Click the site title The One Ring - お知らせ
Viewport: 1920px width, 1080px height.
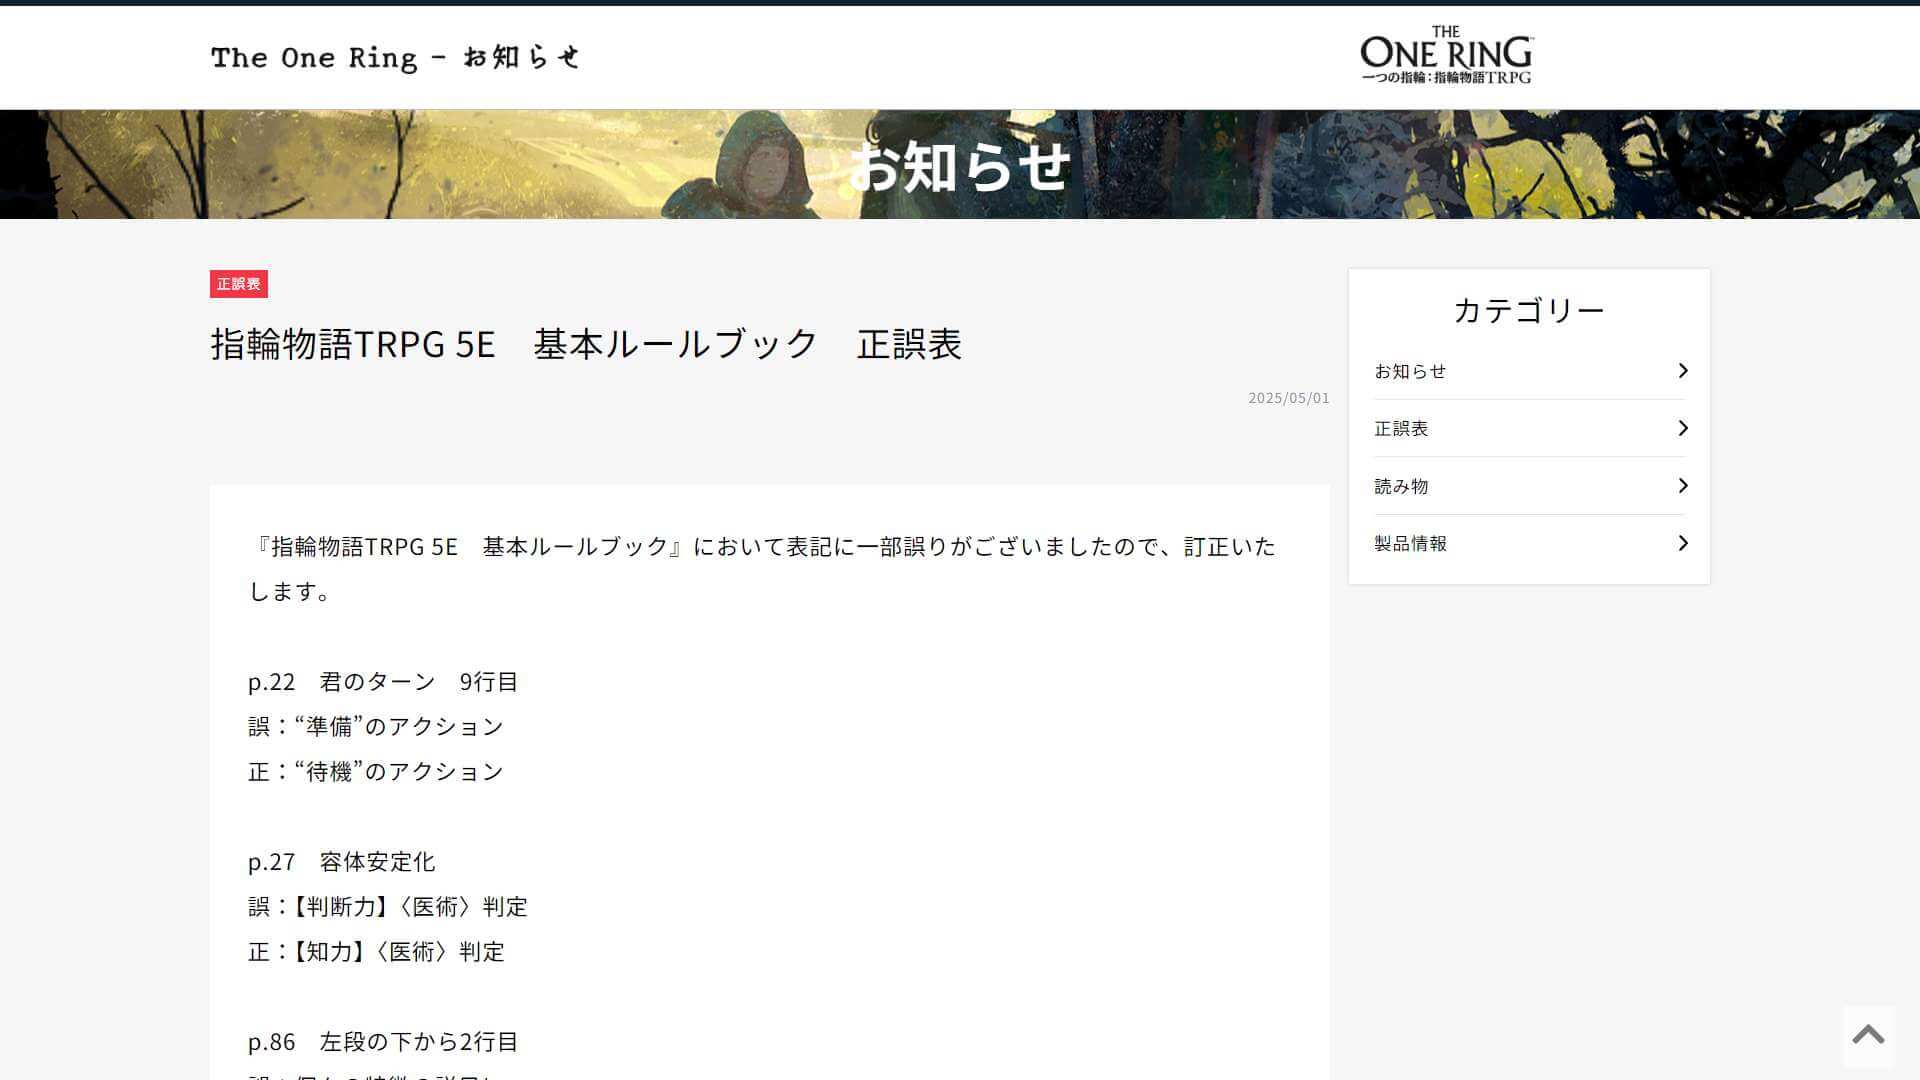click(395, 58)
